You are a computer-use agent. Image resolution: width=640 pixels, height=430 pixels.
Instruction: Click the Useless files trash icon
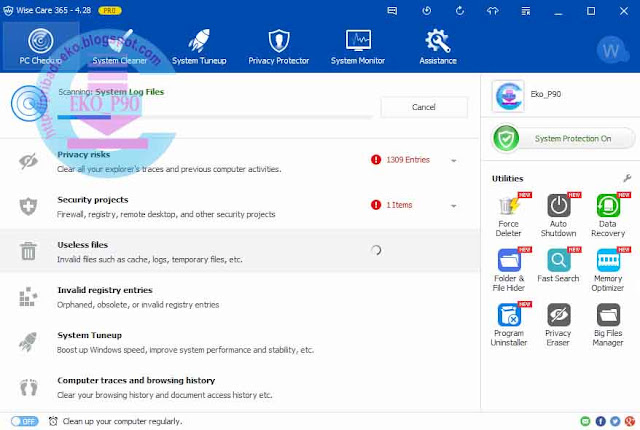[28, 250]
